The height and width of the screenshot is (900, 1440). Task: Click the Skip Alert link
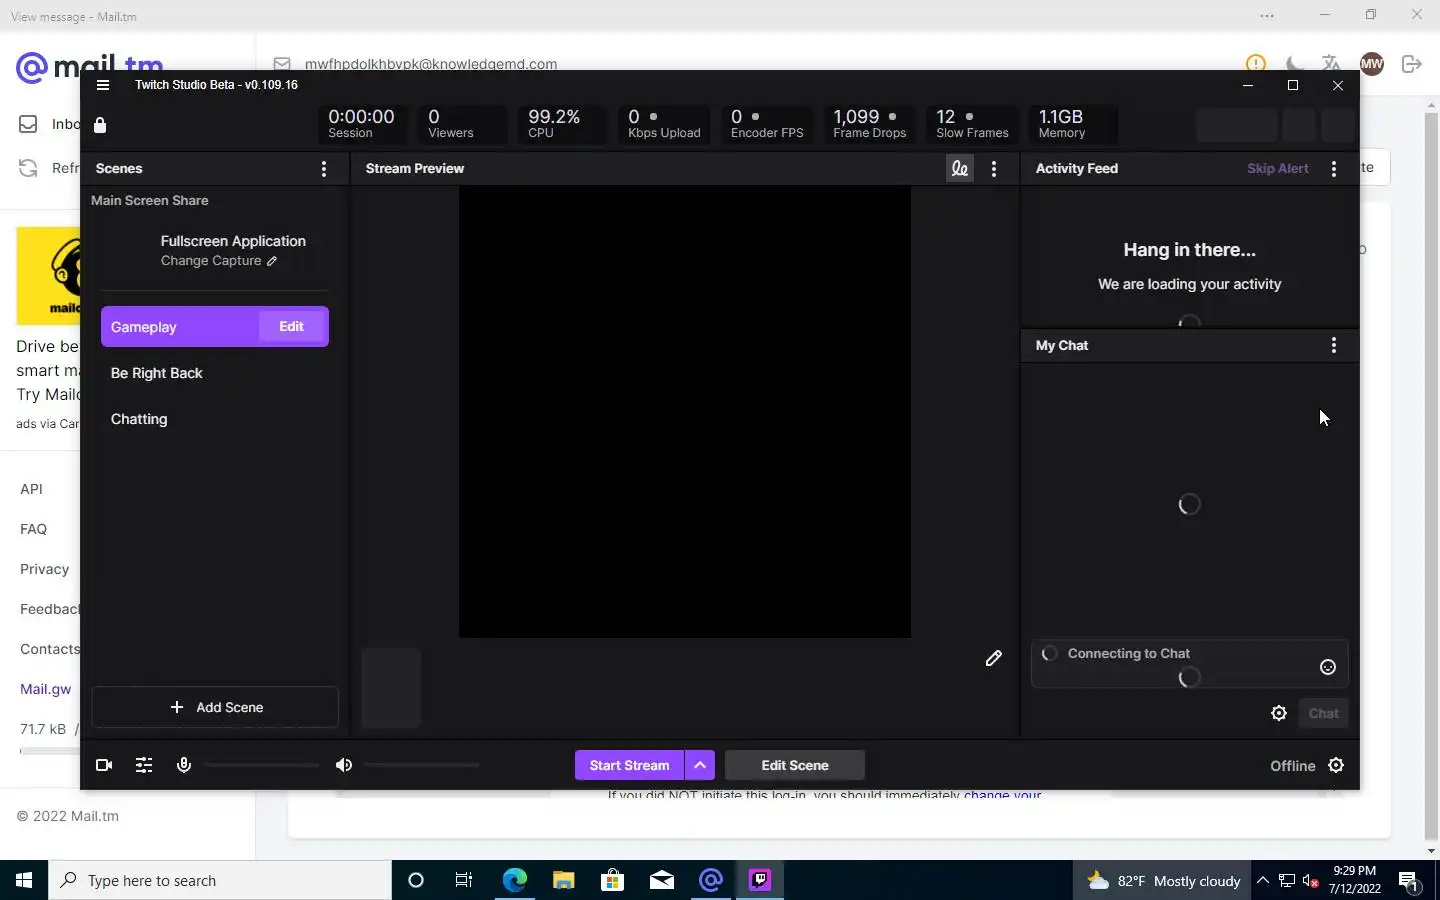(x=1278, y=168)
